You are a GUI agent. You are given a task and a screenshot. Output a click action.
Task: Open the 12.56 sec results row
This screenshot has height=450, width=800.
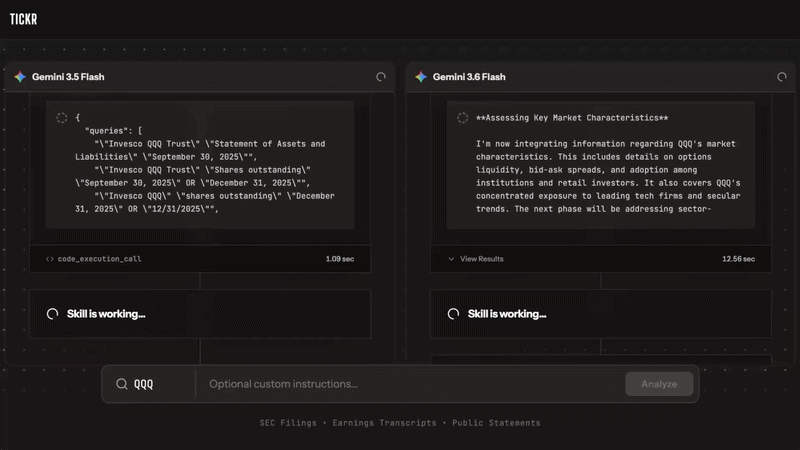601,259
